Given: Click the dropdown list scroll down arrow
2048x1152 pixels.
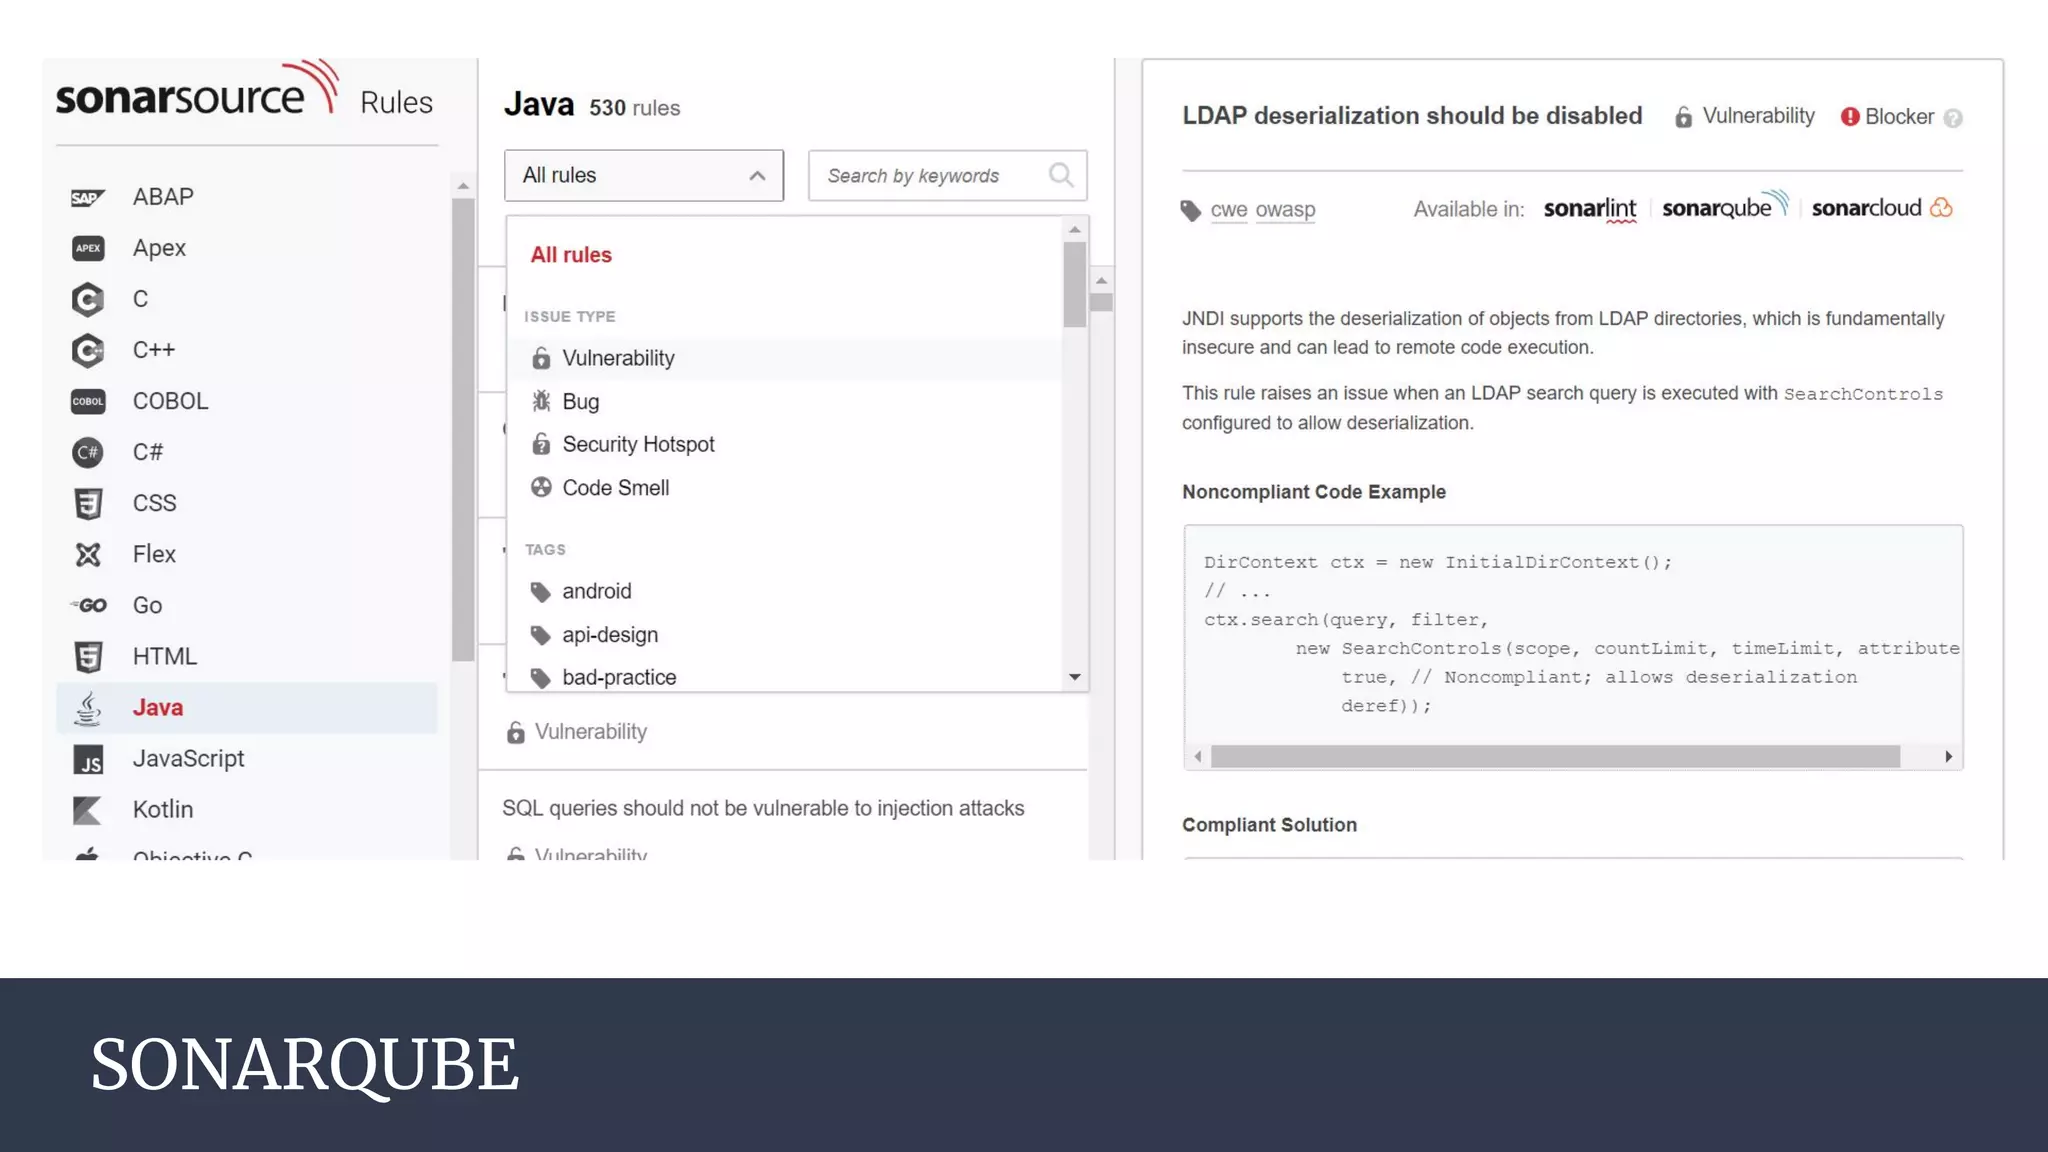Looking at the screenshot, I should click(1075, 678).
